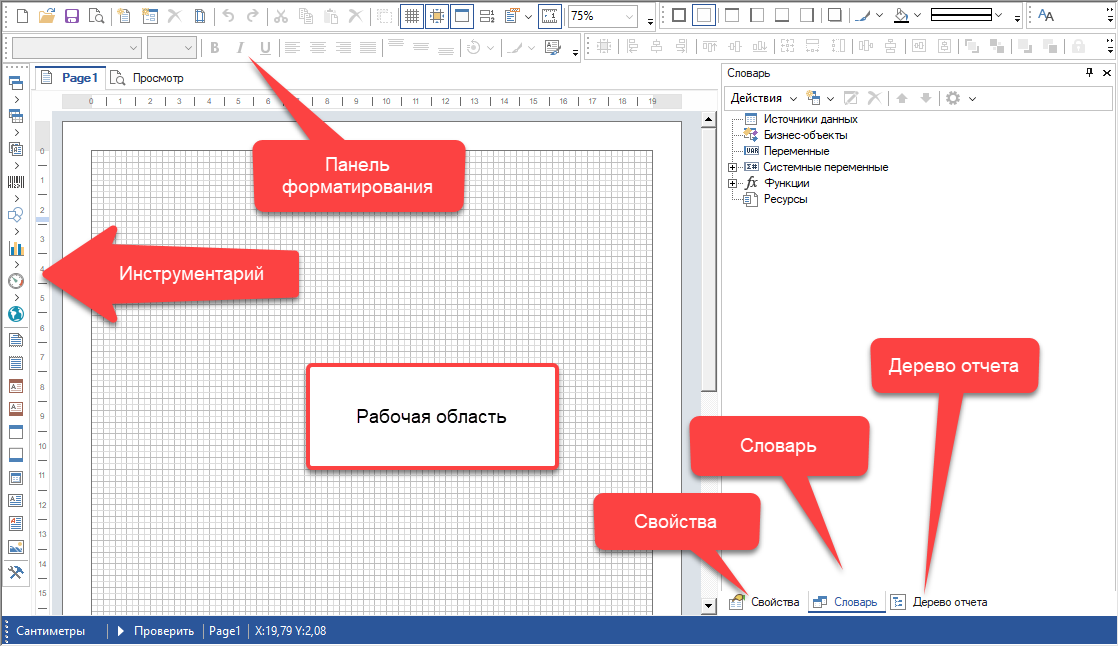
Task: Toggle show grid button
Action: click(412, 16)
